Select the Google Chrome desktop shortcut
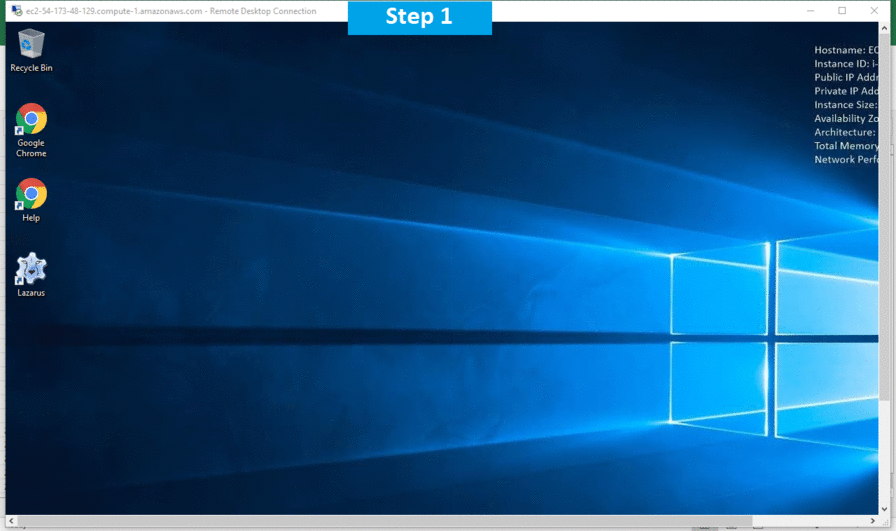Viewport: 896px width, 531px height. coord(31,121)
